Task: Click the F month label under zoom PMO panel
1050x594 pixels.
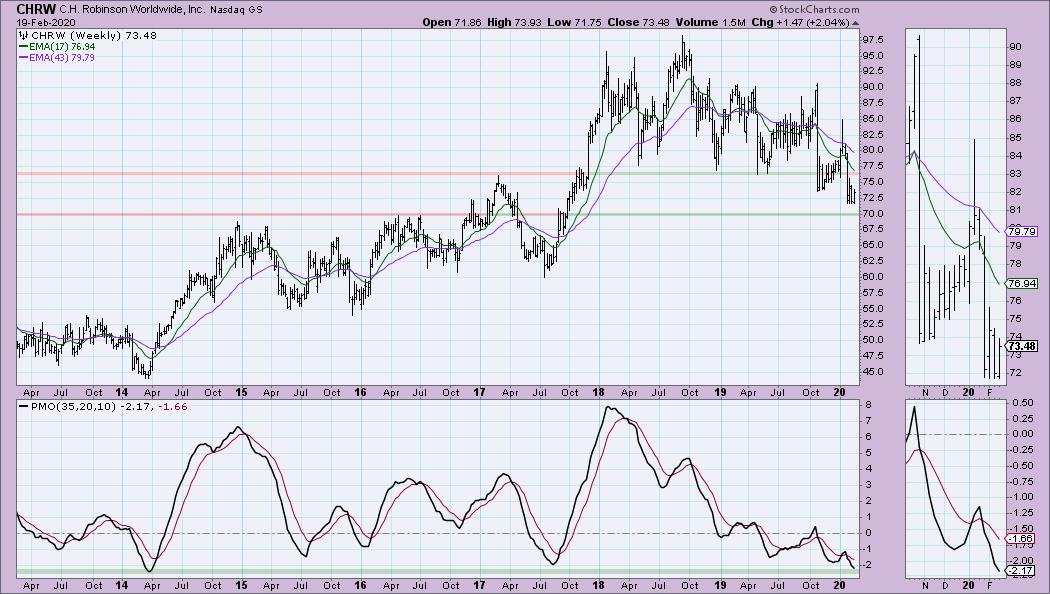Action: coord(990,585)
